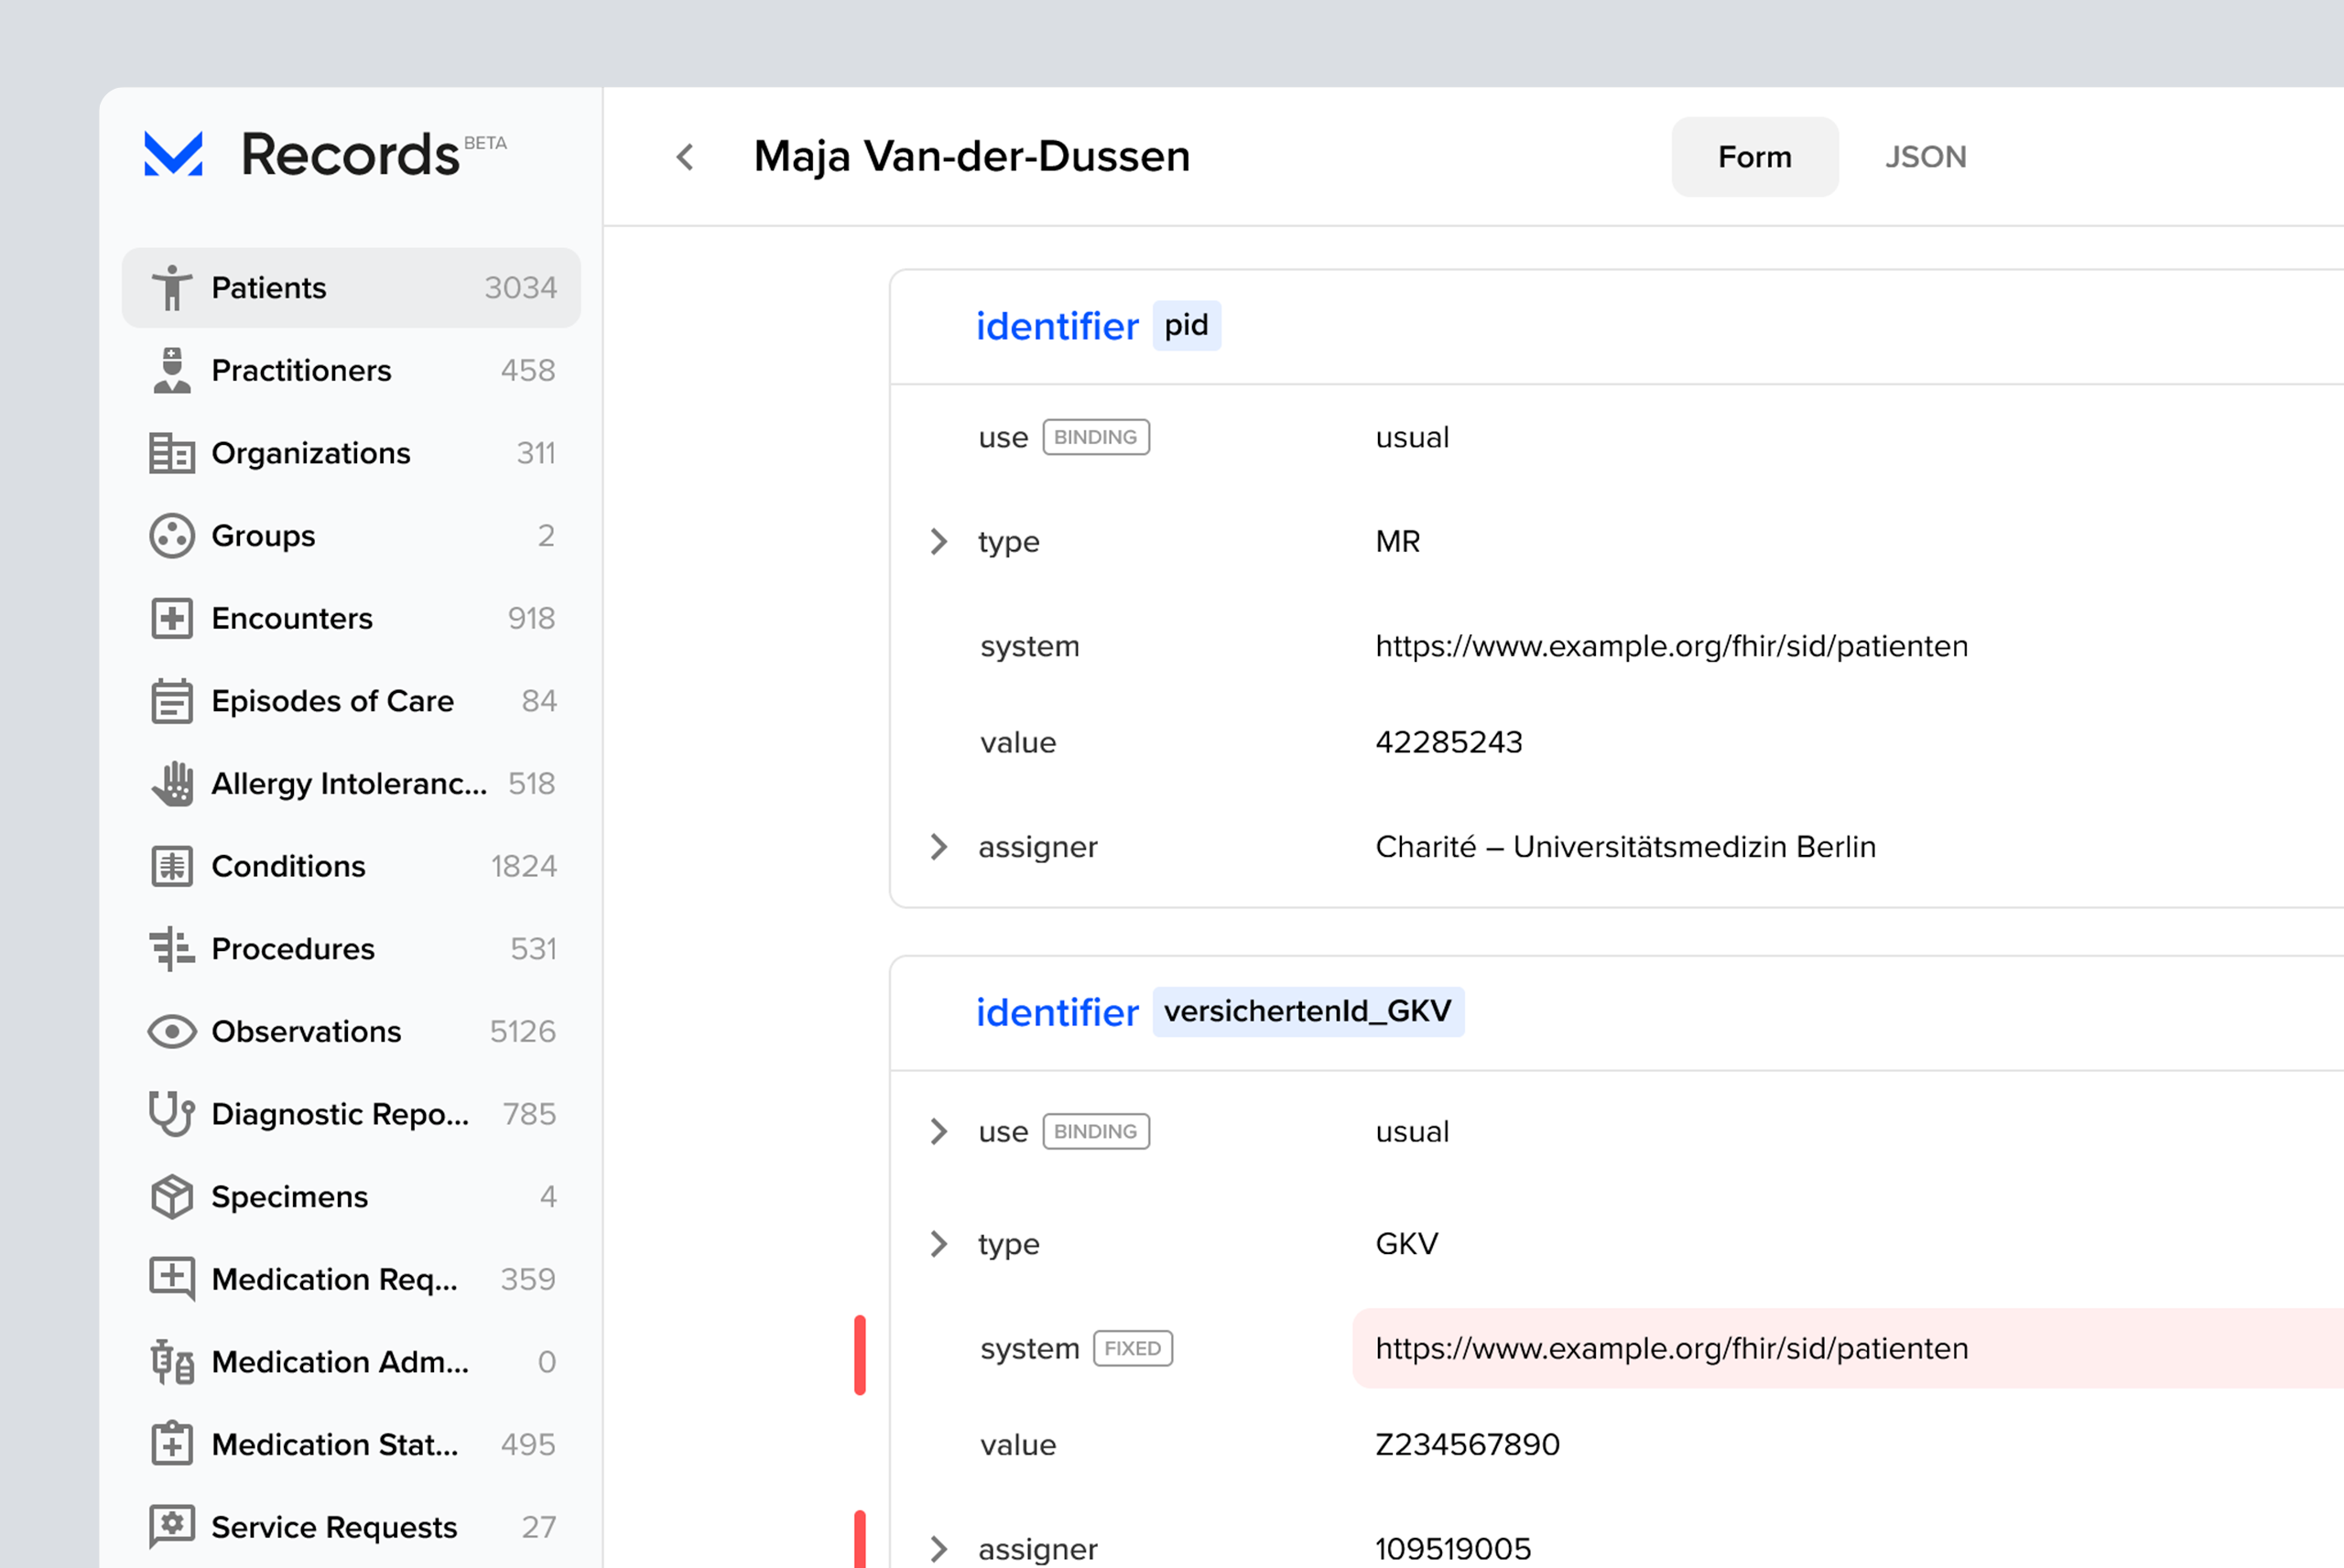The height and width of the screenshot is (1568, 2344).
Task: Open Encounters list in sidebar
Action: (x=292, y=619)
